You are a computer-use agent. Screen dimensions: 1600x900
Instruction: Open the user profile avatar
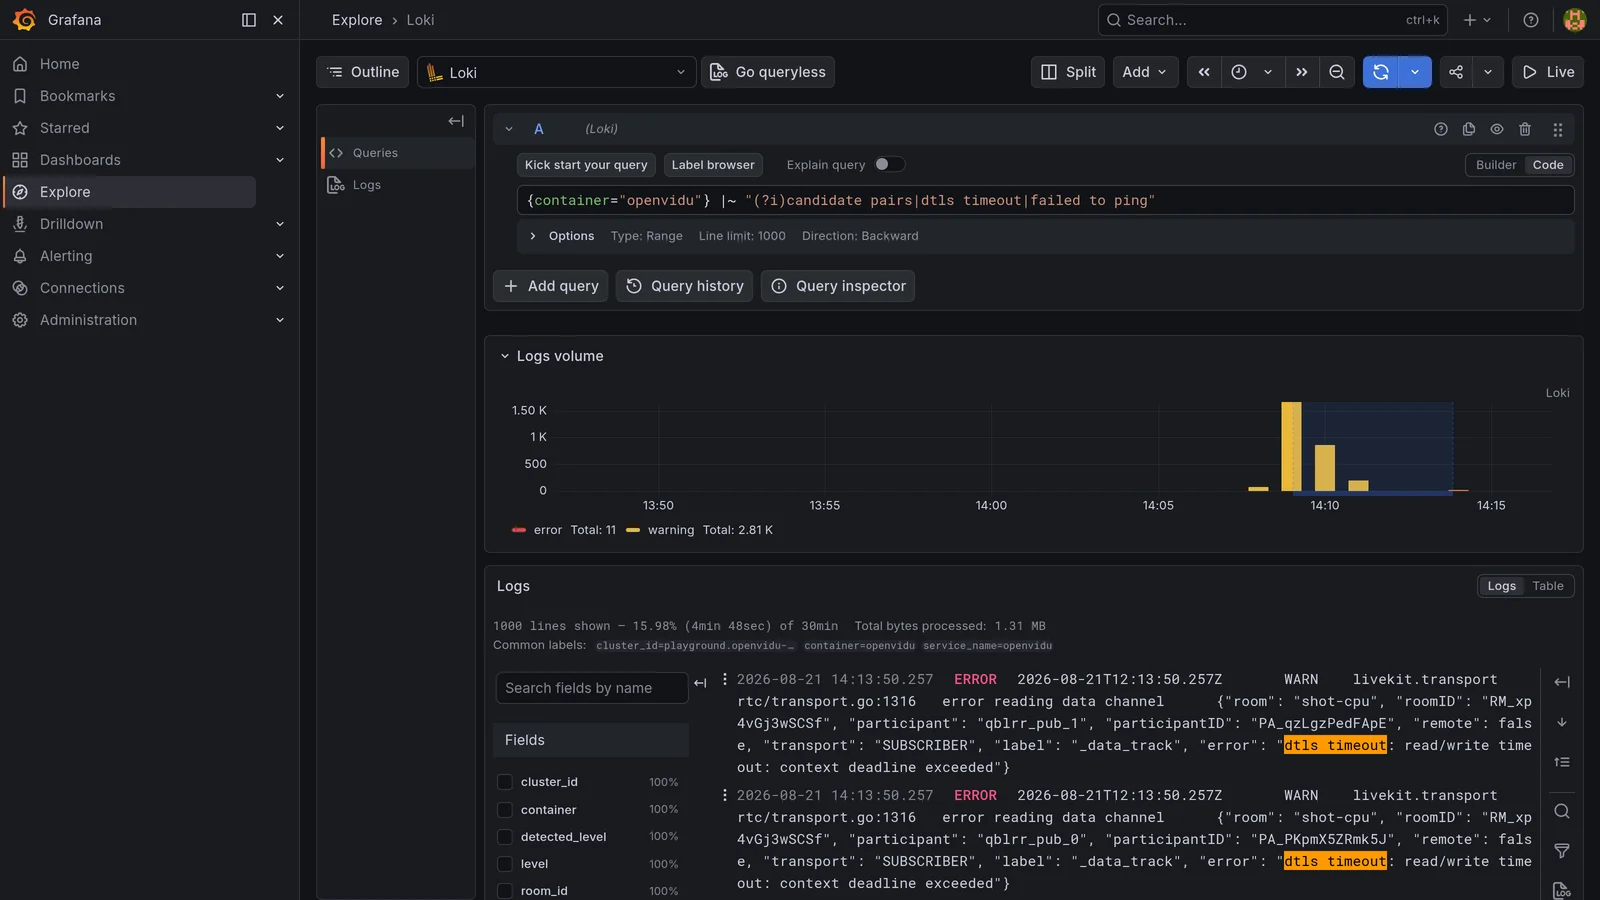tap(1575, 20)
